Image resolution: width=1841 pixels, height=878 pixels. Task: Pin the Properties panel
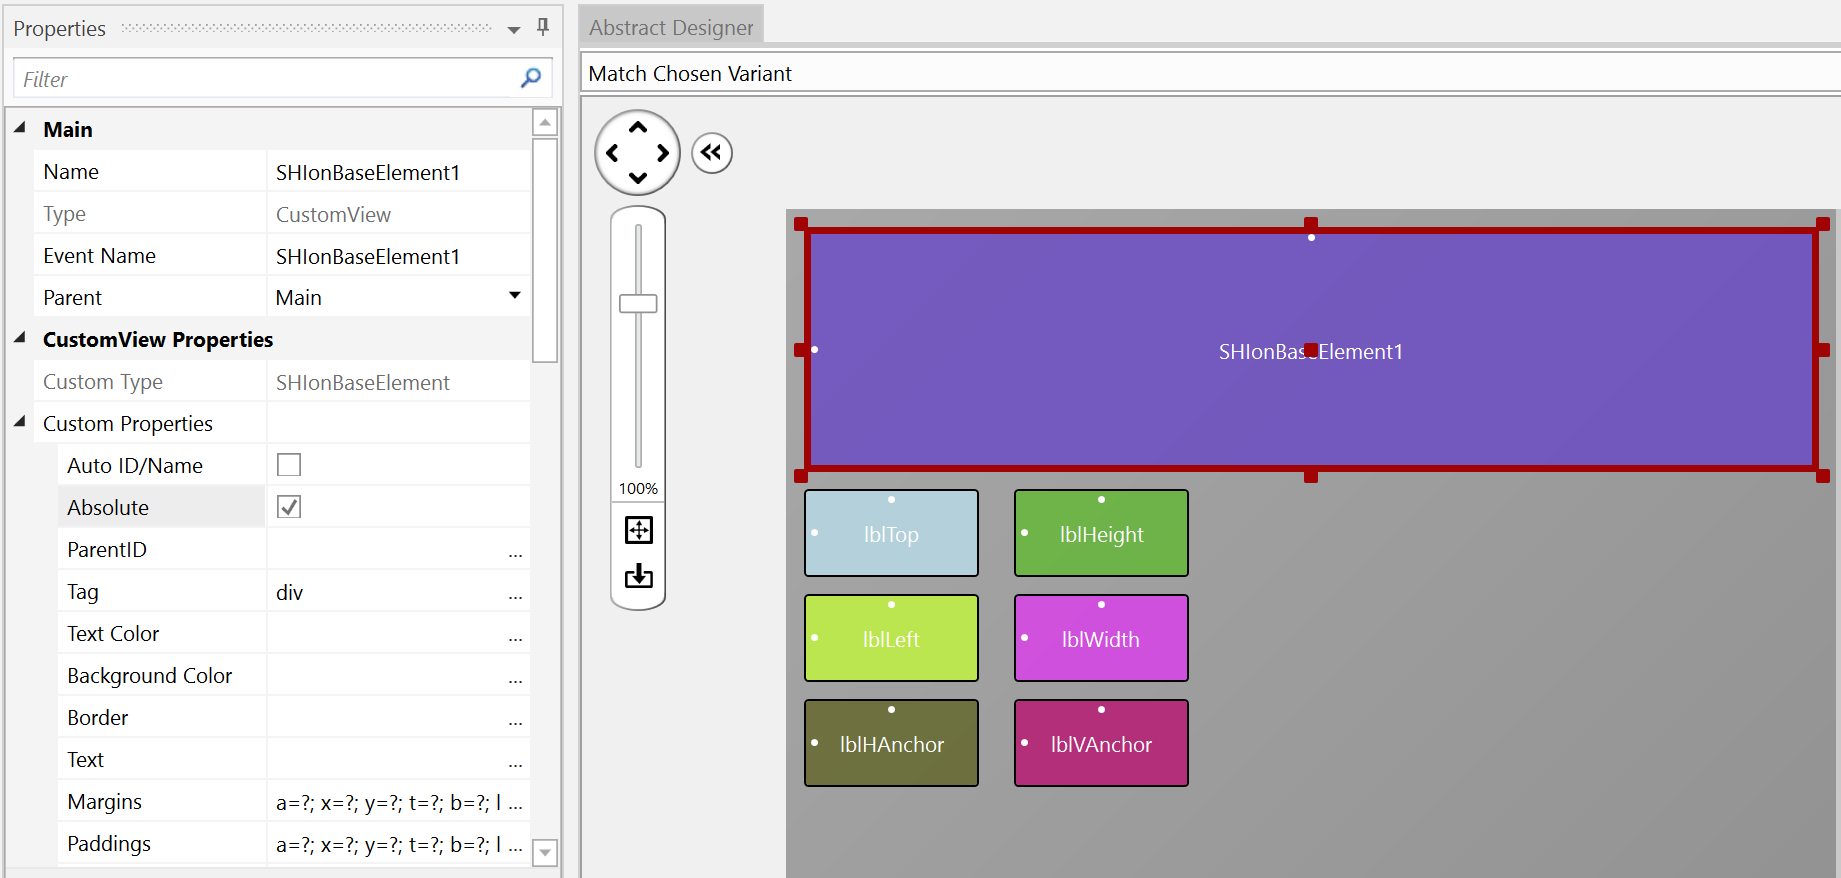(543, 27)
